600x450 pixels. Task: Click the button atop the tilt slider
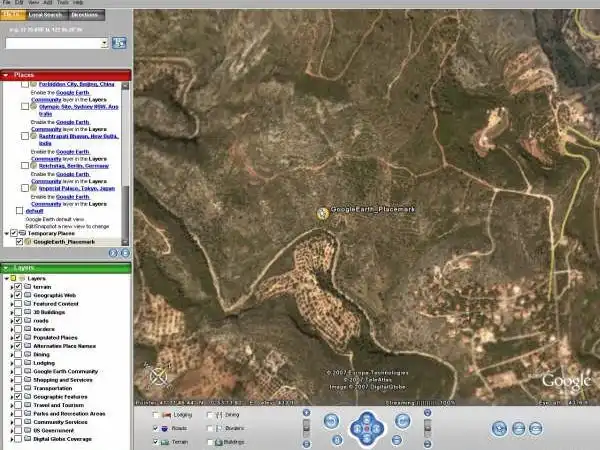click(427, 412)
